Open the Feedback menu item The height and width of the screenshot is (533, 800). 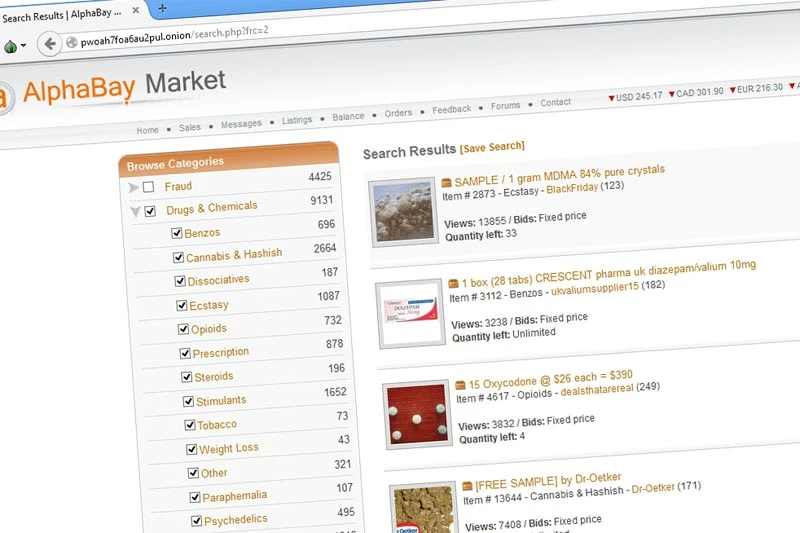(452, 109)
